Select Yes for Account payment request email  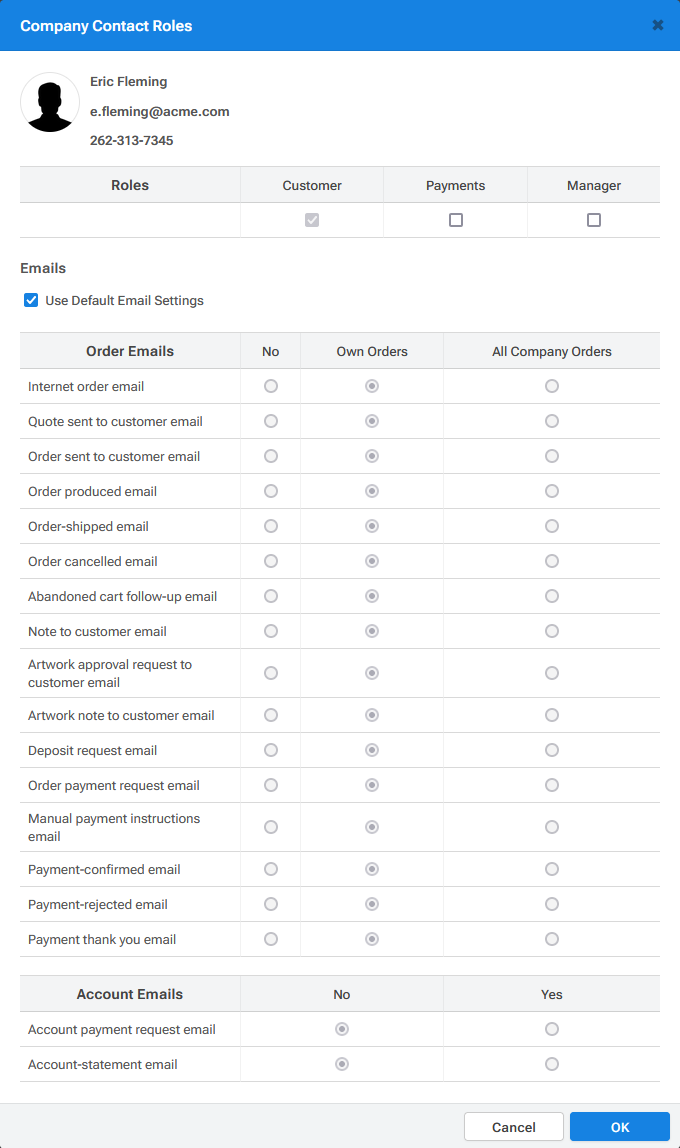pos(552,1029)
